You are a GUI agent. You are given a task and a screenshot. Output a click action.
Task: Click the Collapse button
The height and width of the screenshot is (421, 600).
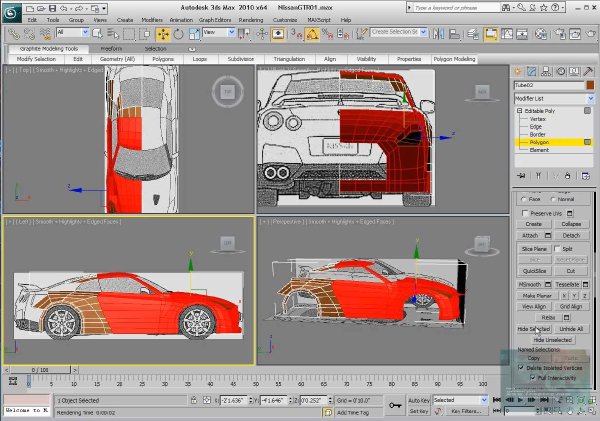pos(571,224)
